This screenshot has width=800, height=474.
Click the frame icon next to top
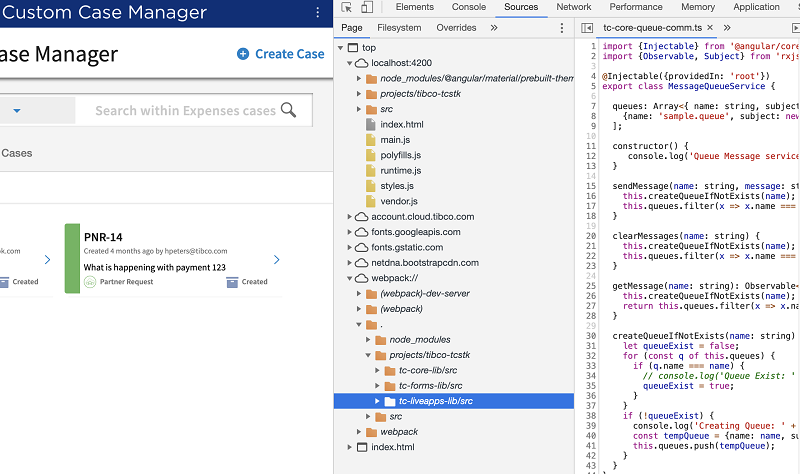point(353,48)
